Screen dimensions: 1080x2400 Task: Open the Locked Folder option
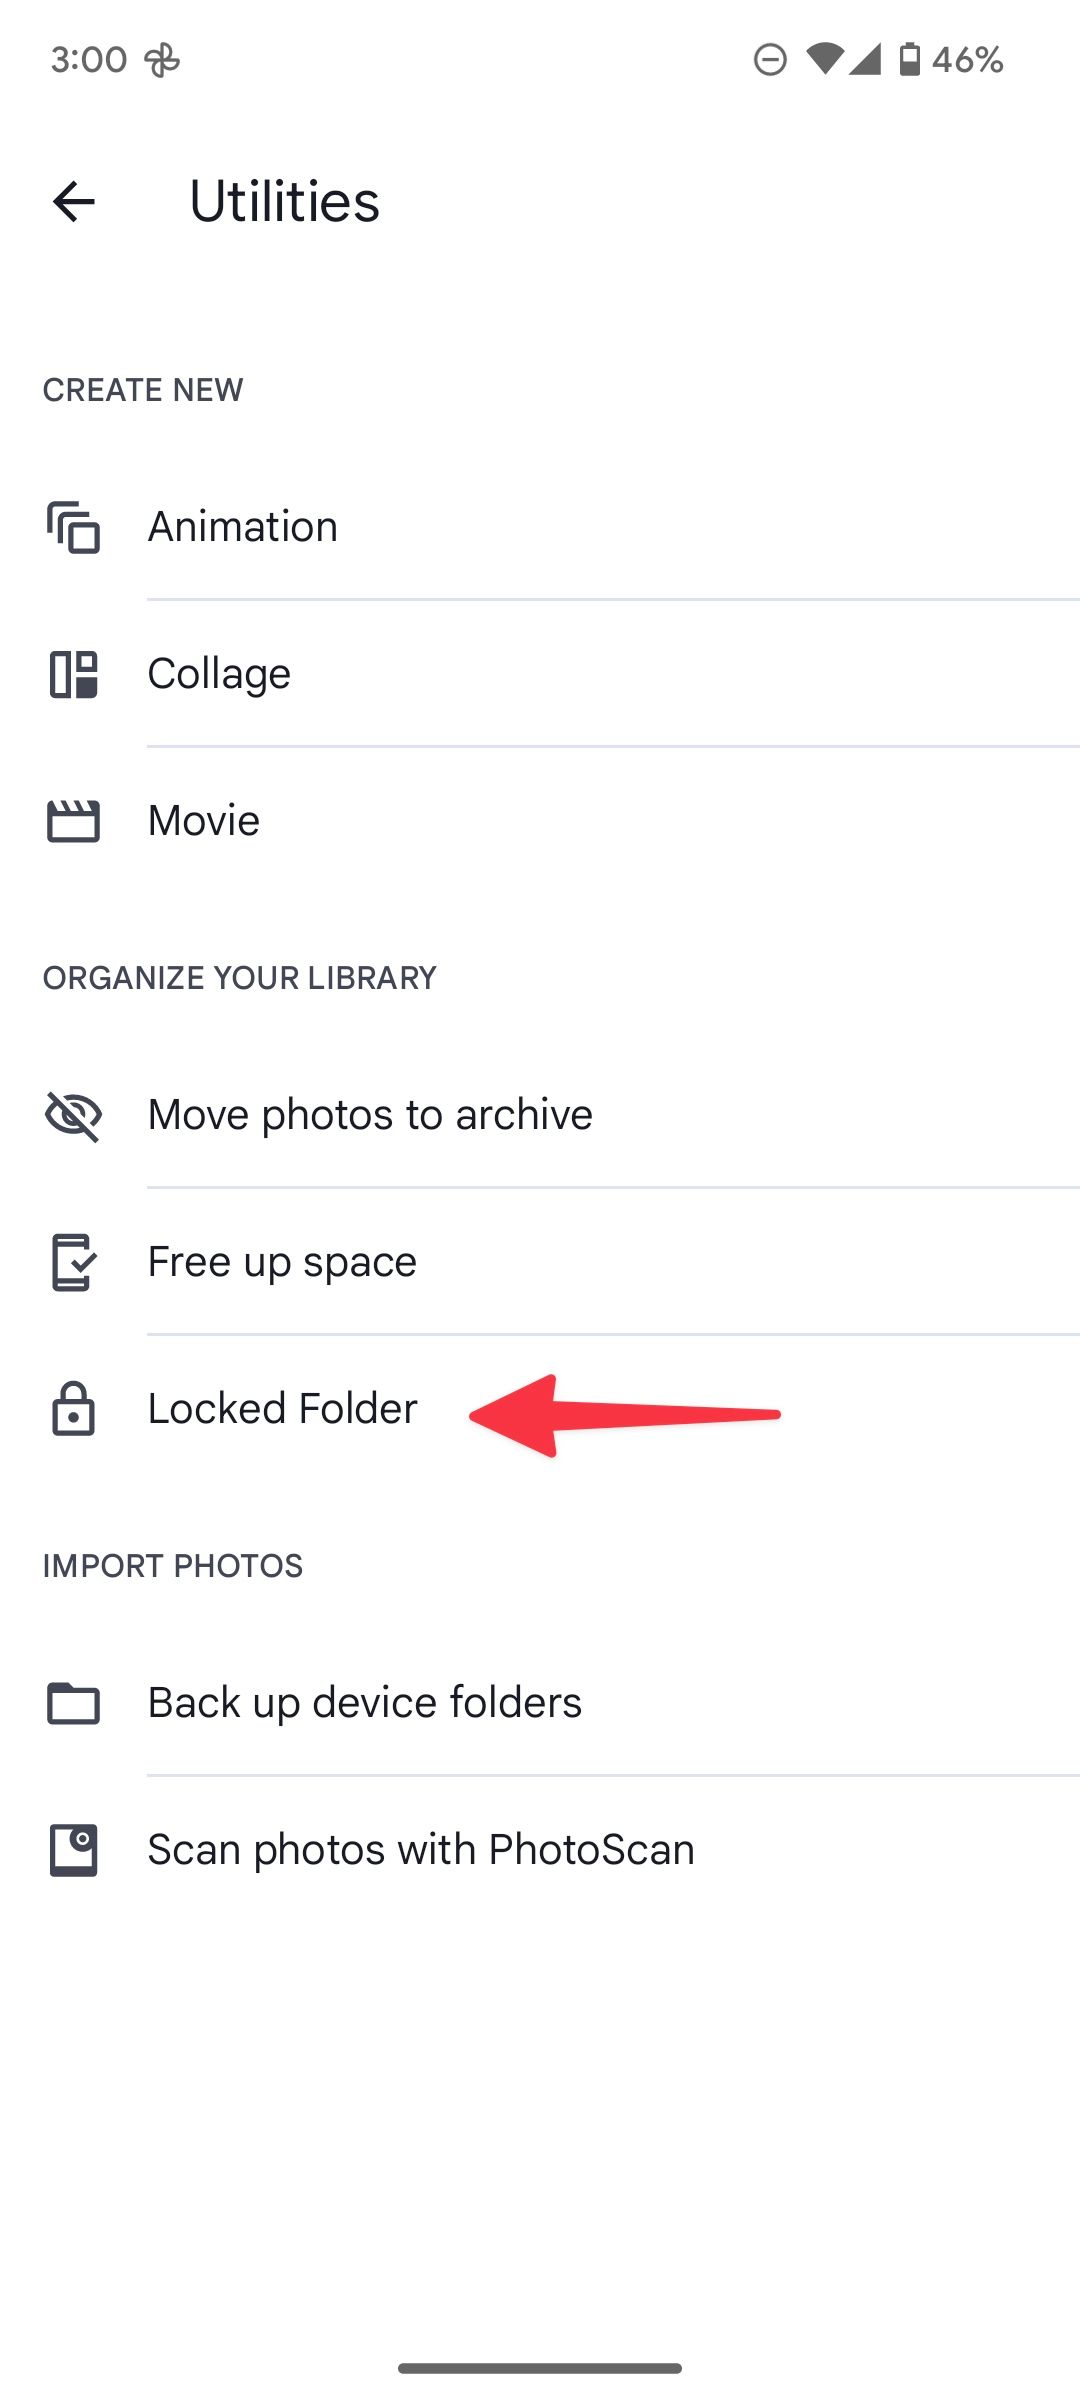[x=281, y=1408]
